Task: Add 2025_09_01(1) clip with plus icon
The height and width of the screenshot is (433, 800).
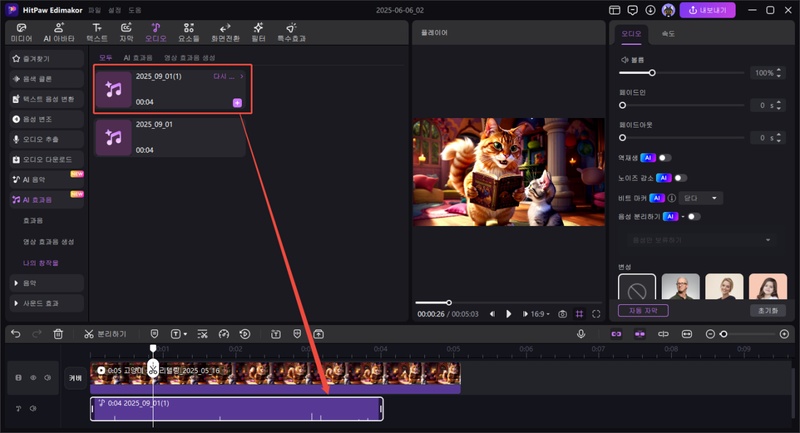Action: (237, 103)
